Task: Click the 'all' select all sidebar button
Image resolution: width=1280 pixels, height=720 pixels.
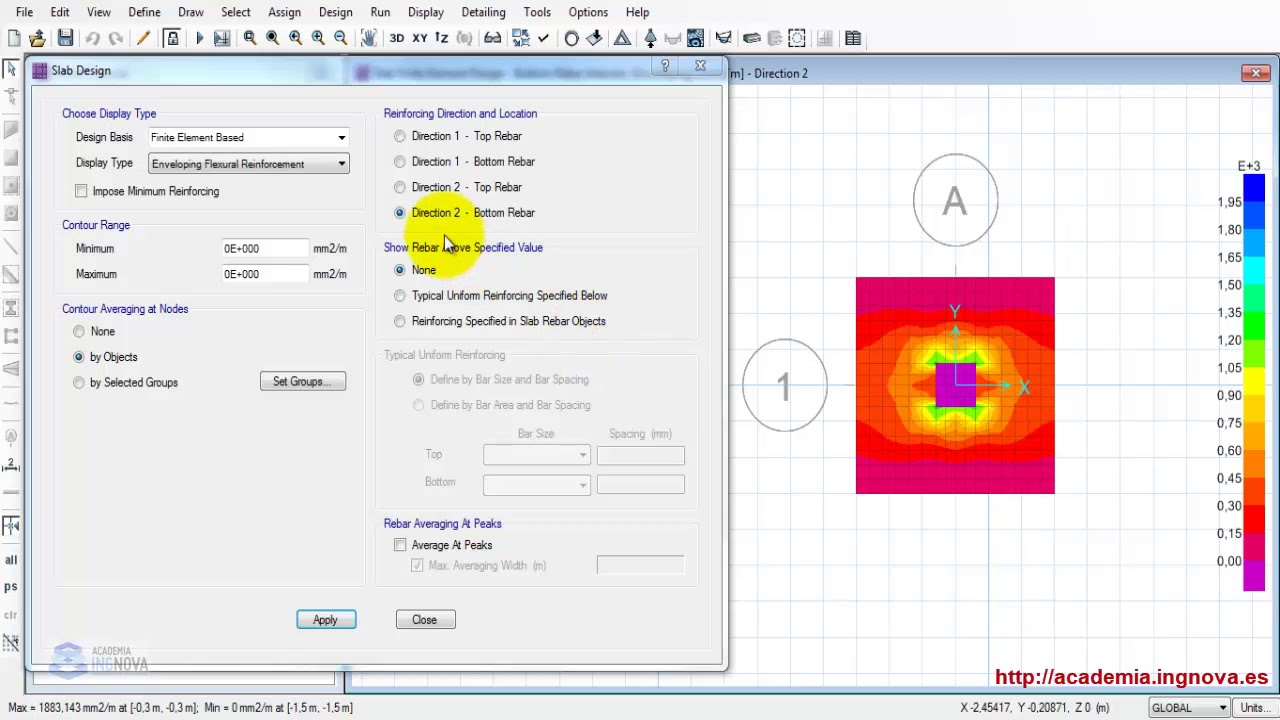Action: tap(11, 559)
